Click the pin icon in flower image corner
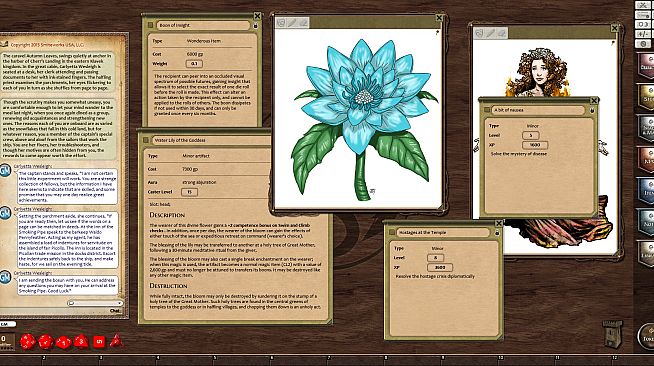The width and height of the screenshot is (654, 366). pos(437,33)
